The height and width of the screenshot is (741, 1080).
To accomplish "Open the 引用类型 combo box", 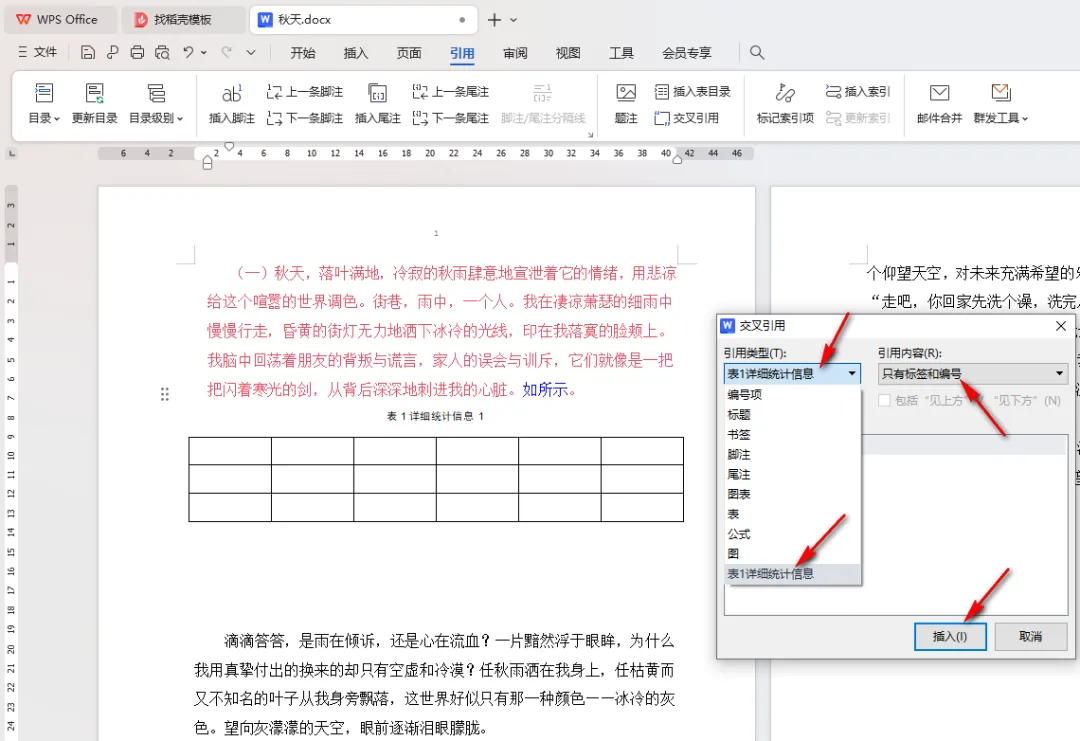I will (792, 374).
